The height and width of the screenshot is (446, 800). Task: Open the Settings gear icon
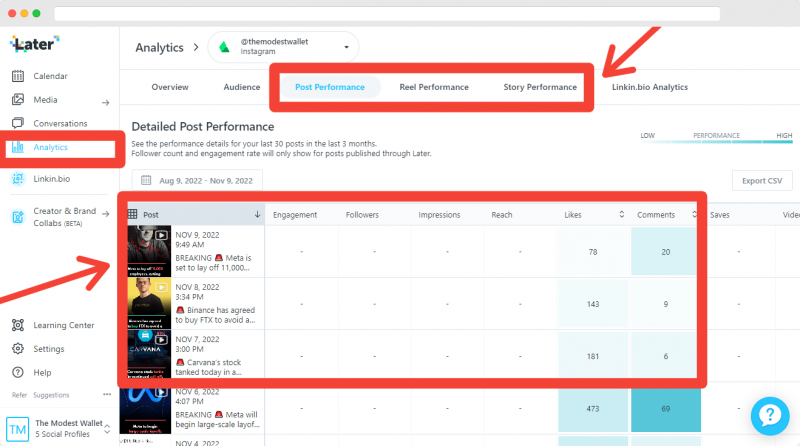click(18, 349)
